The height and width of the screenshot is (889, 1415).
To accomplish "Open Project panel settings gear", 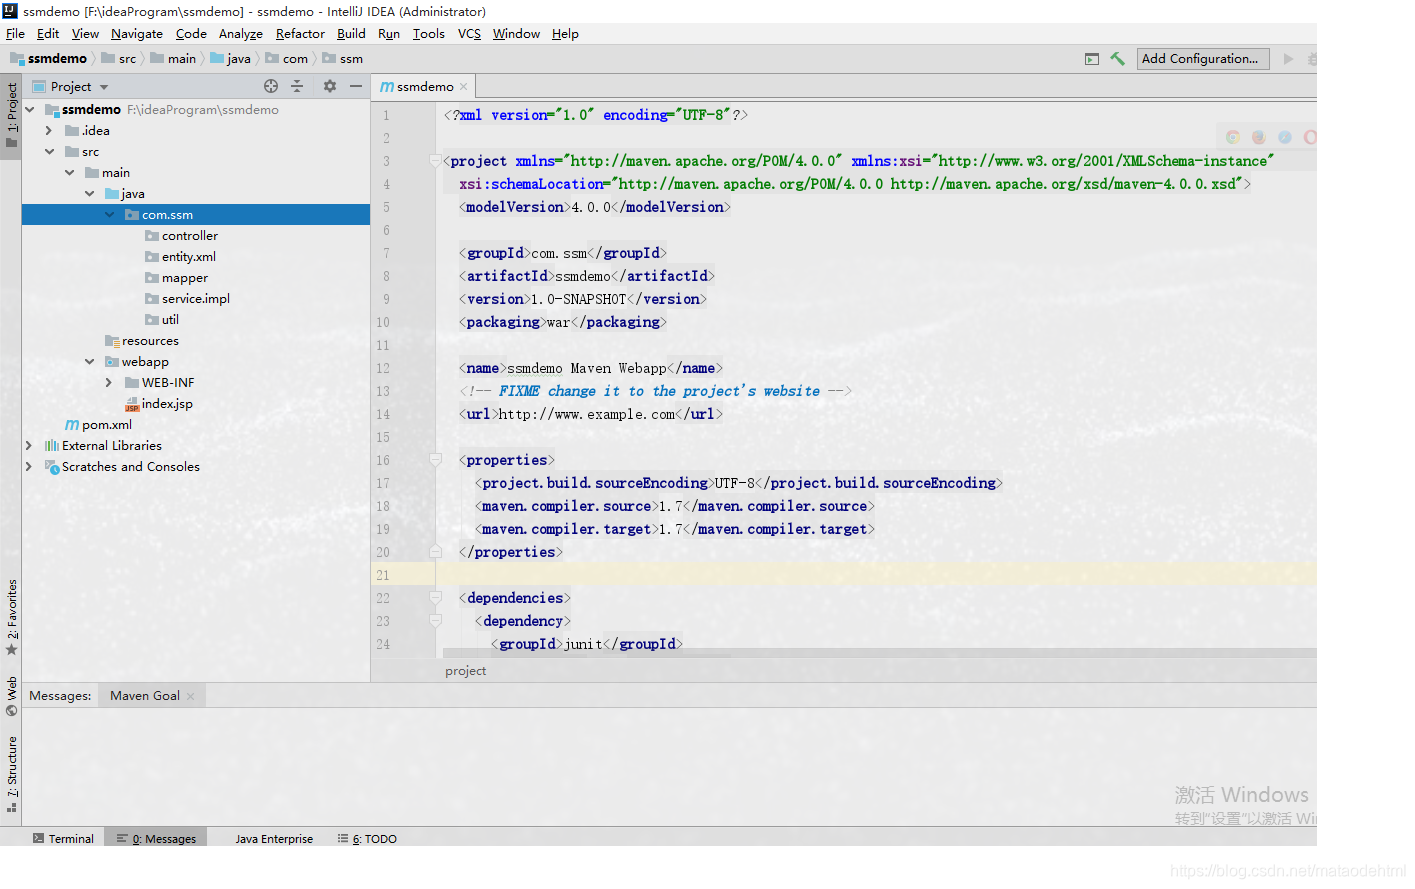I will 330,86.
